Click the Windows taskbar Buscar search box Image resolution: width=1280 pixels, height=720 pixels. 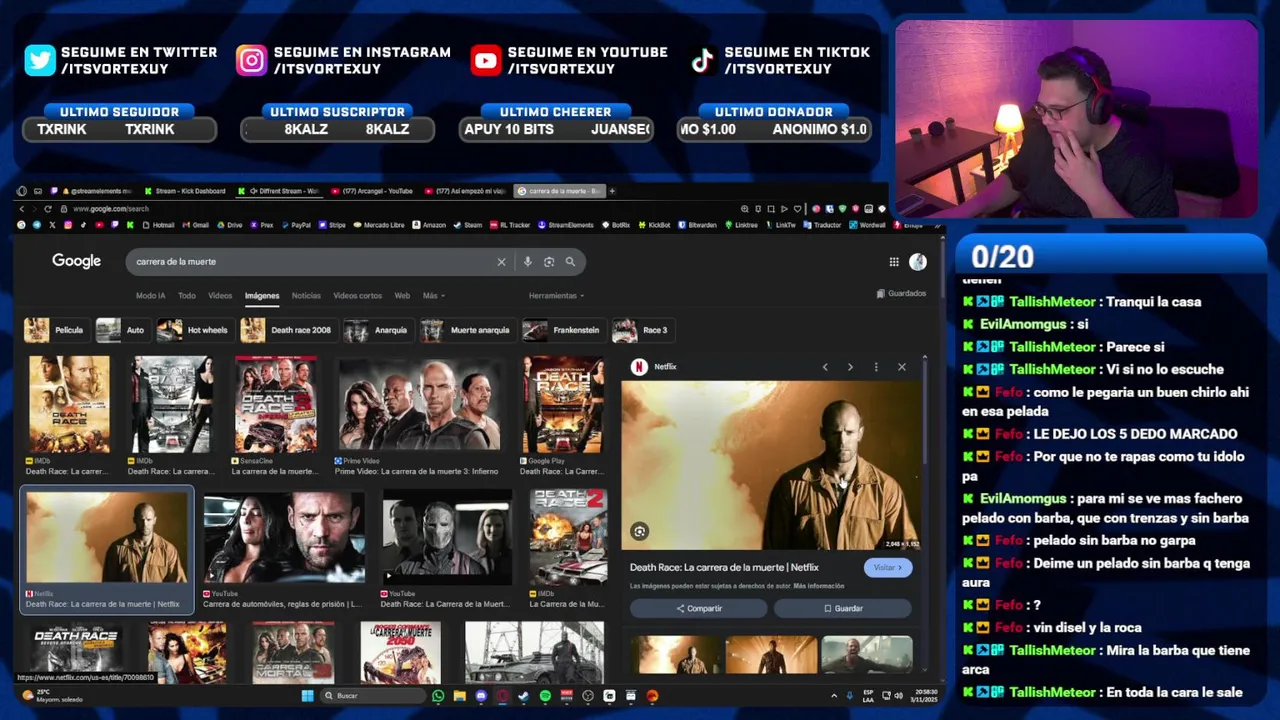(x=373, y=696)
